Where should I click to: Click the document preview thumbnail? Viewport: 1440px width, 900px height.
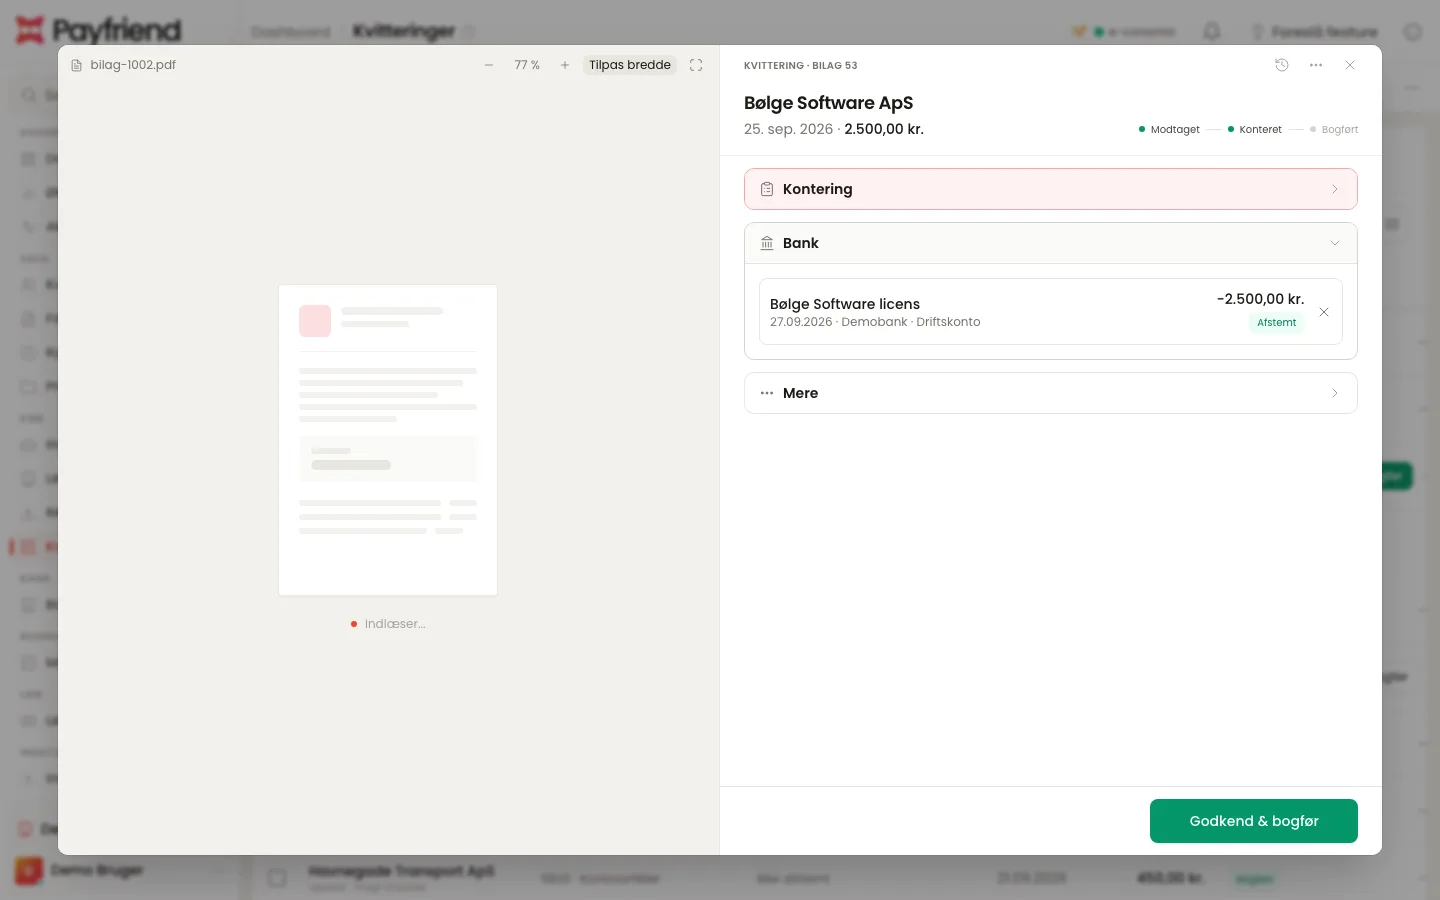tap(388, 440)
